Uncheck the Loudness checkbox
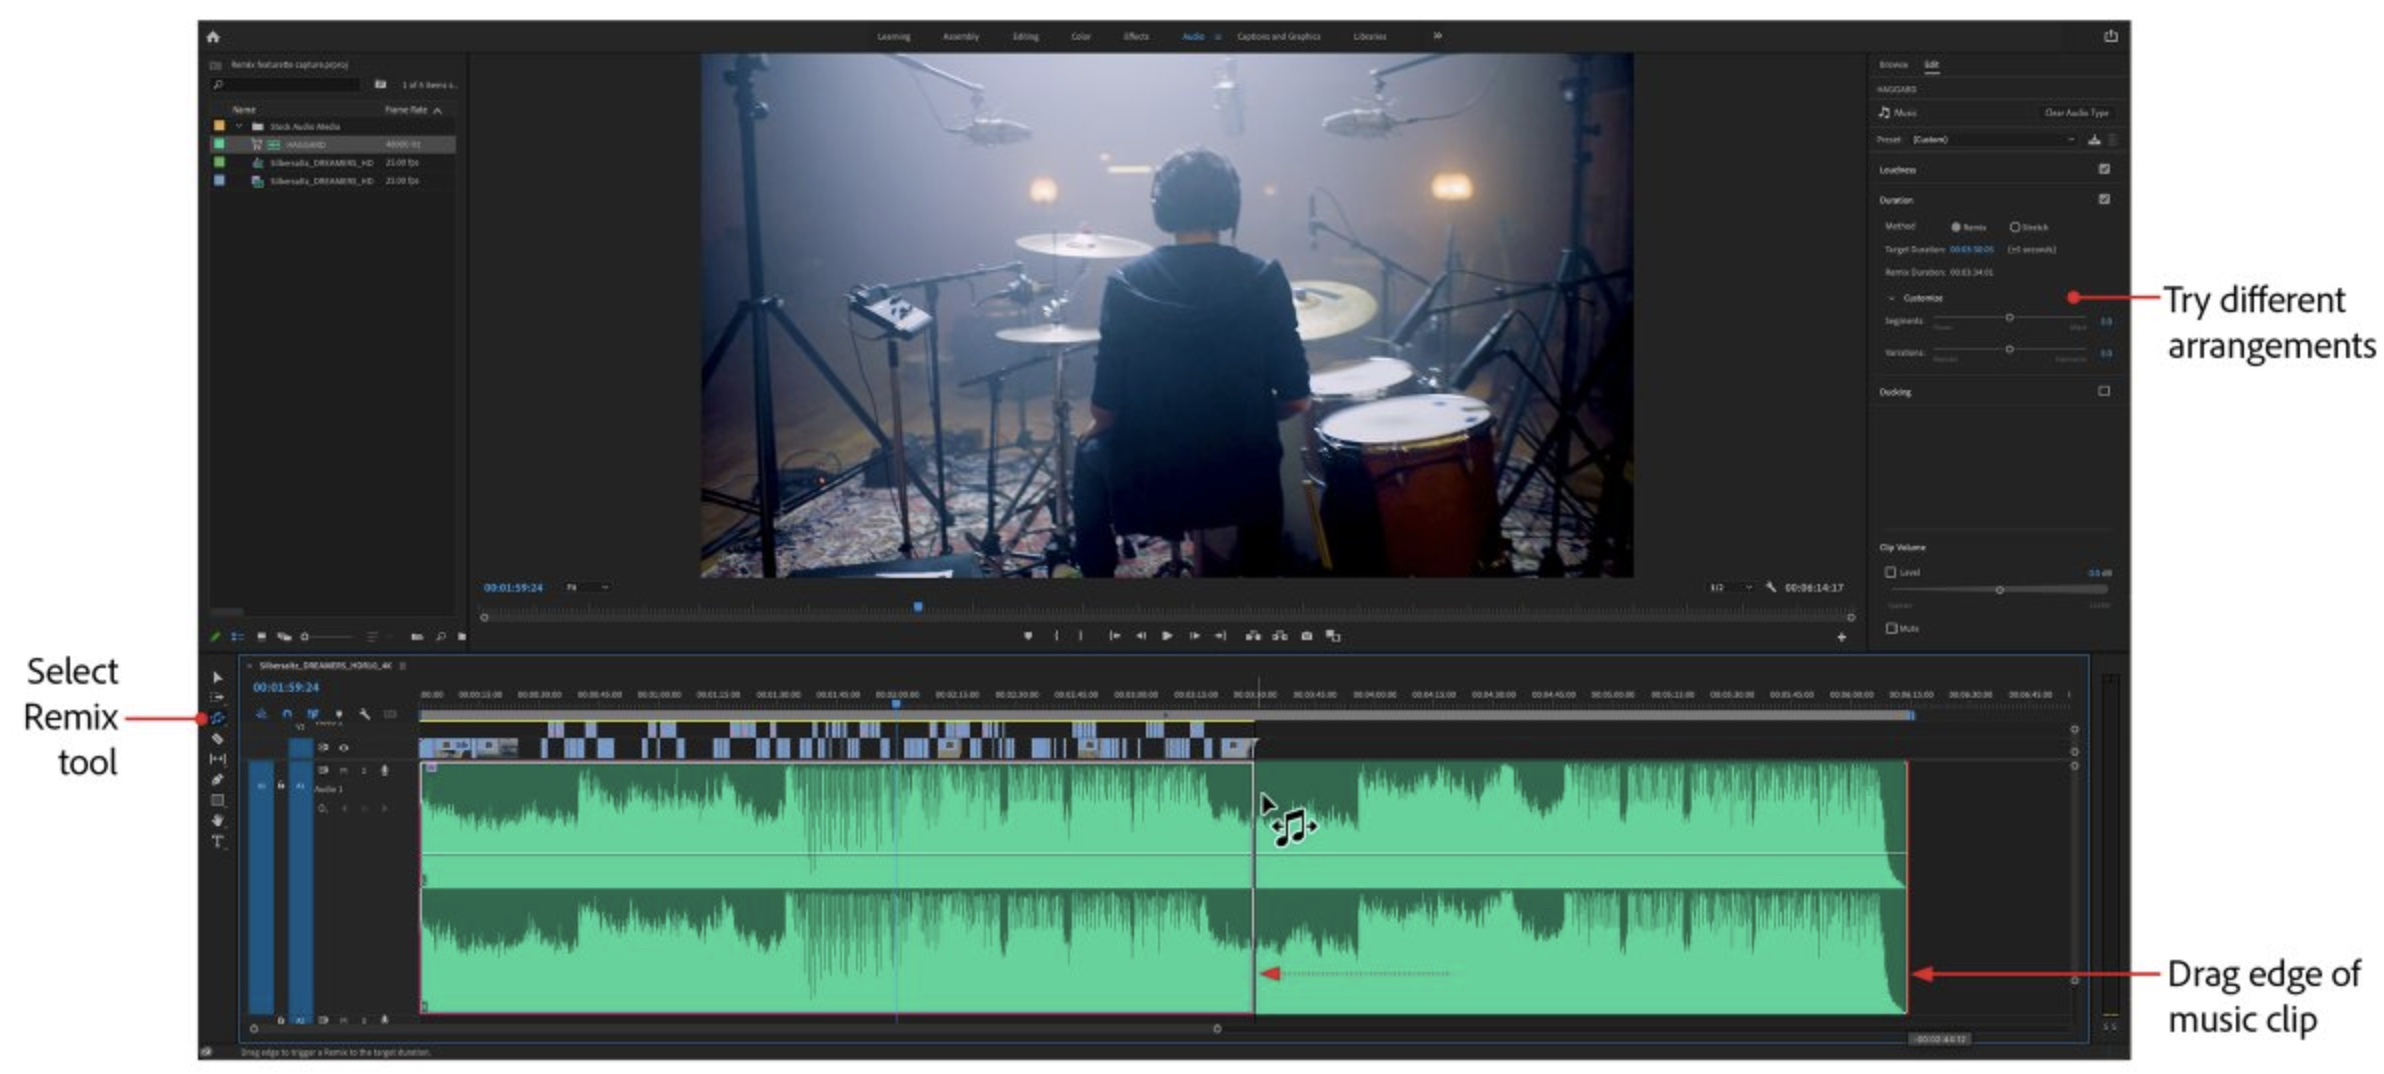 pos(2104,169)
